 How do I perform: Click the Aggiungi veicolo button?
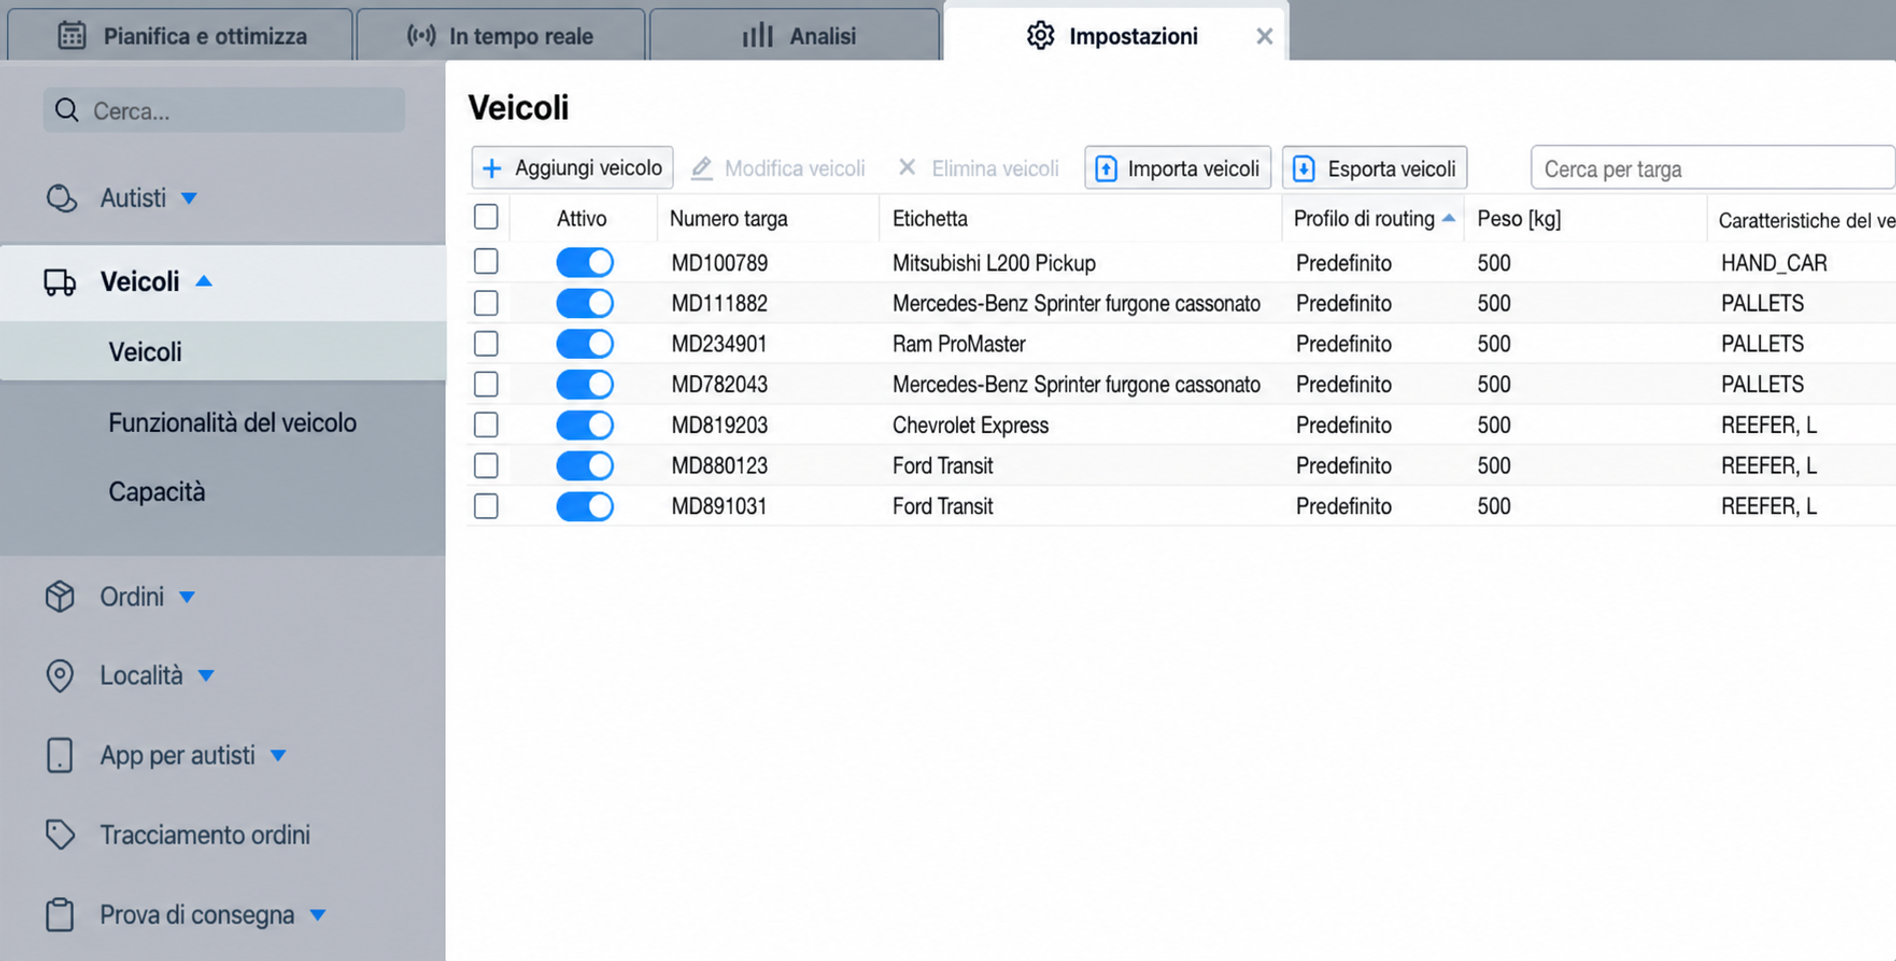click(x=572, y=168)
